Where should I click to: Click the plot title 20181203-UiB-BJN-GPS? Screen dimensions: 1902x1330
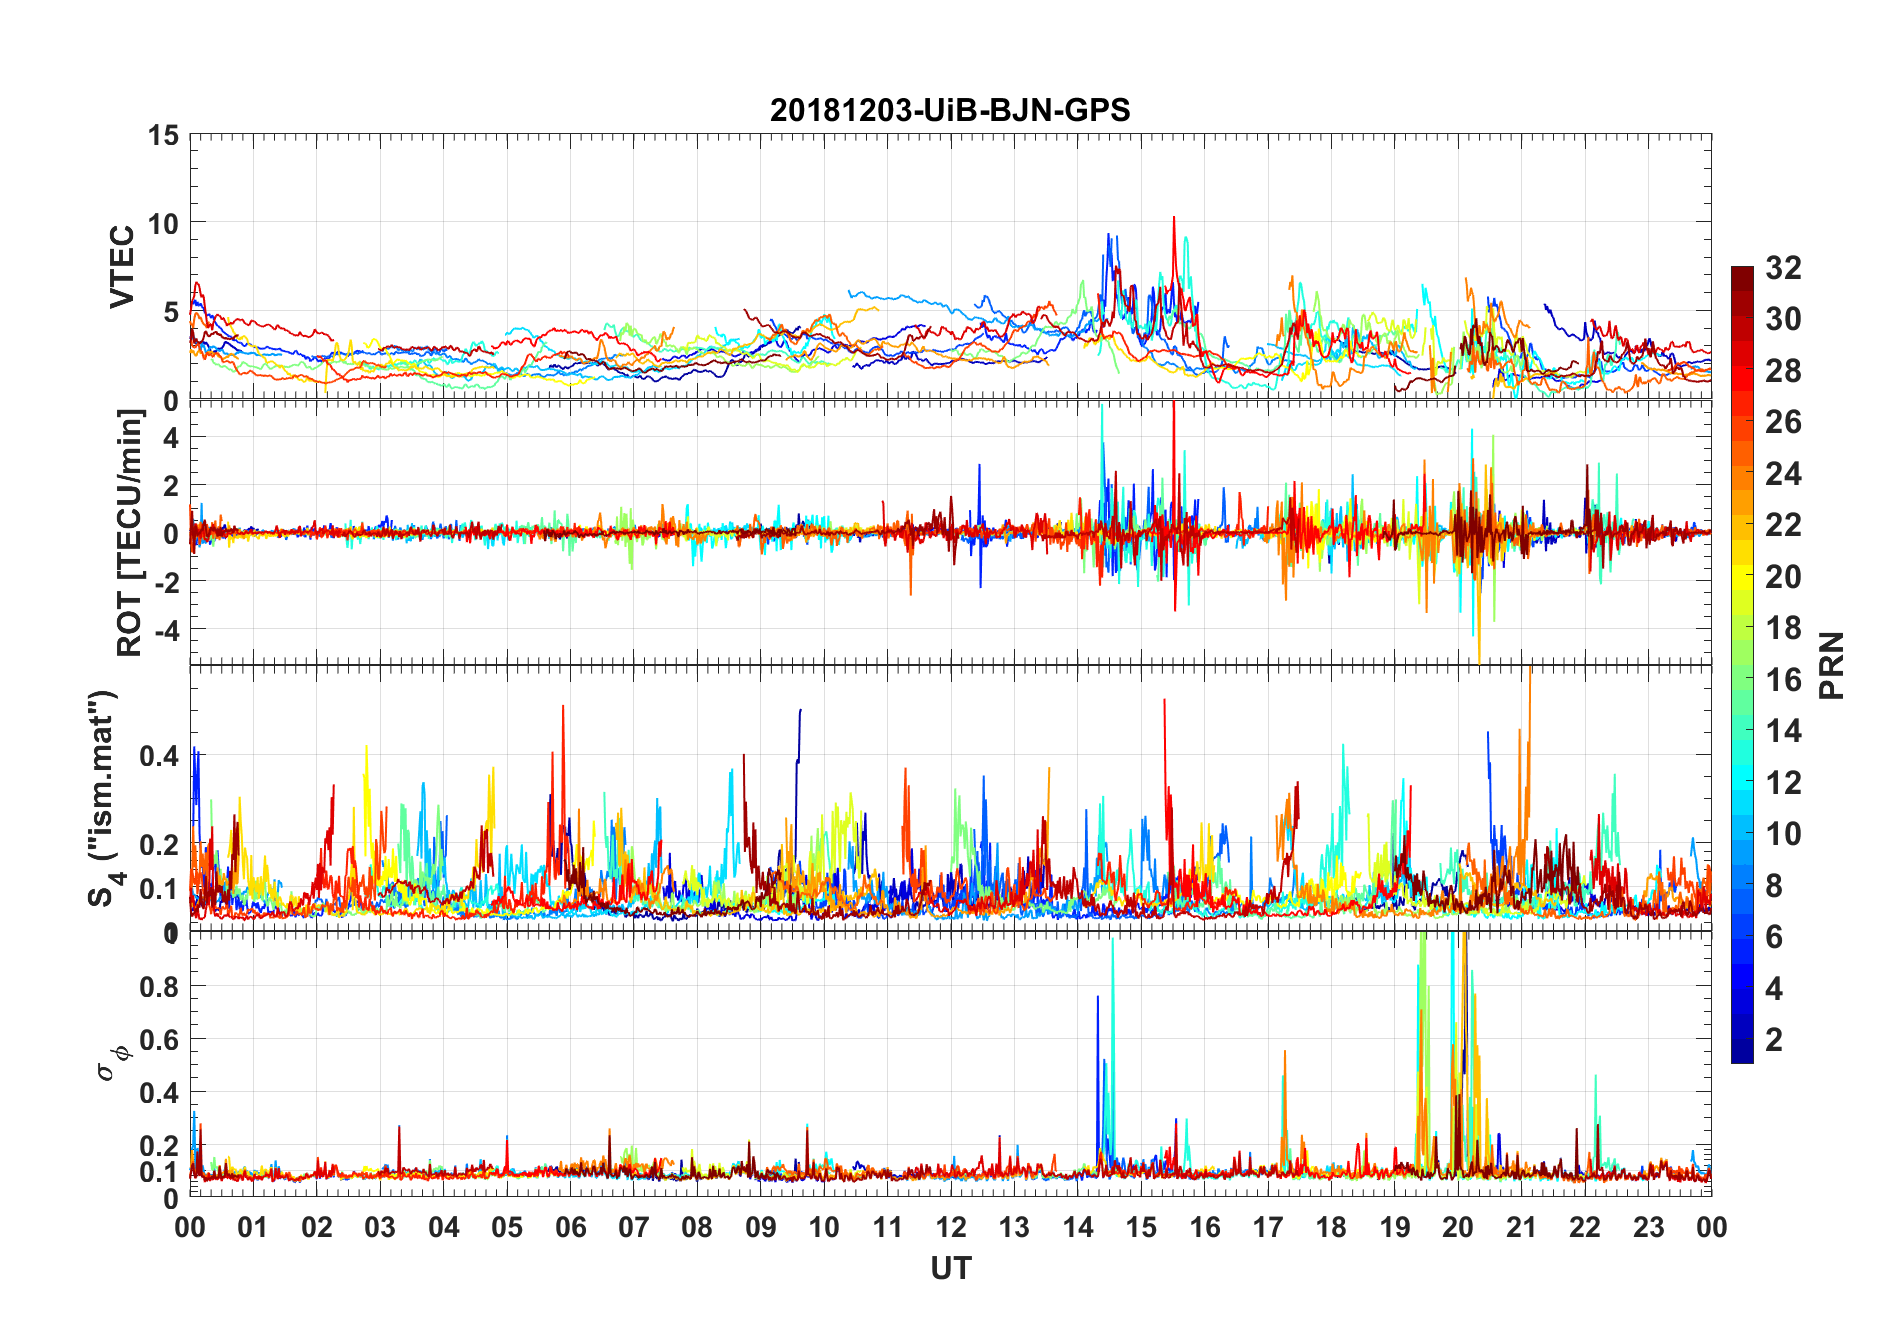950,110
